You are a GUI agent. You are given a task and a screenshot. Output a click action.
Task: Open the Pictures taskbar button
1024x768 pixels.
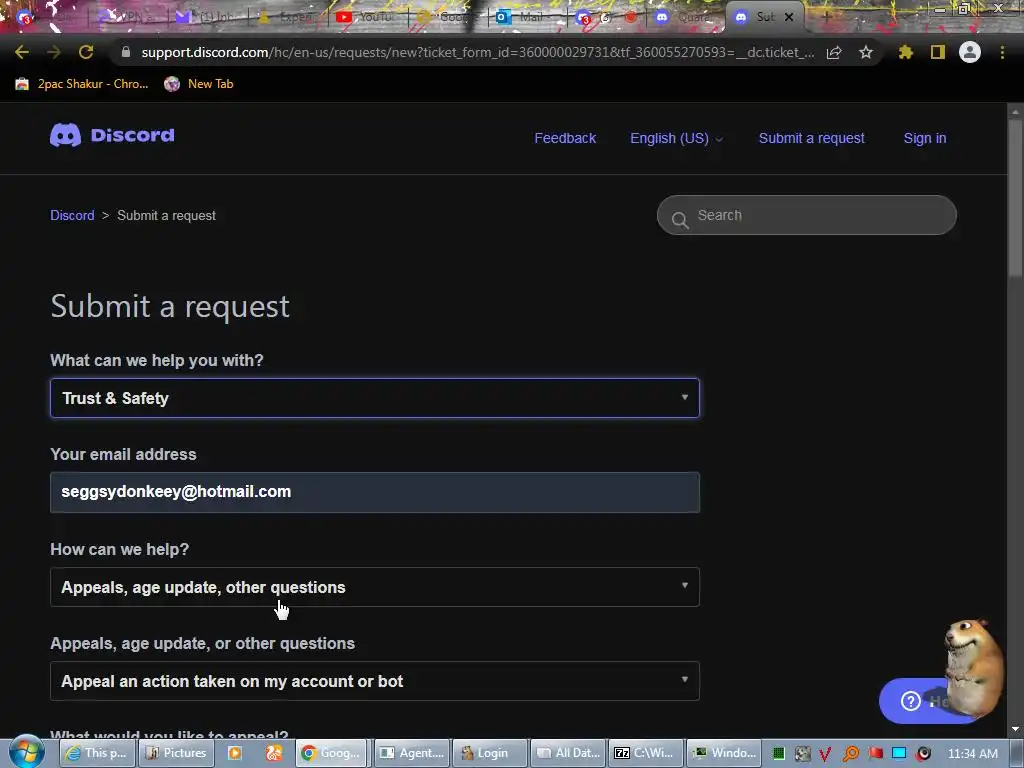click(x=176, y=753)
